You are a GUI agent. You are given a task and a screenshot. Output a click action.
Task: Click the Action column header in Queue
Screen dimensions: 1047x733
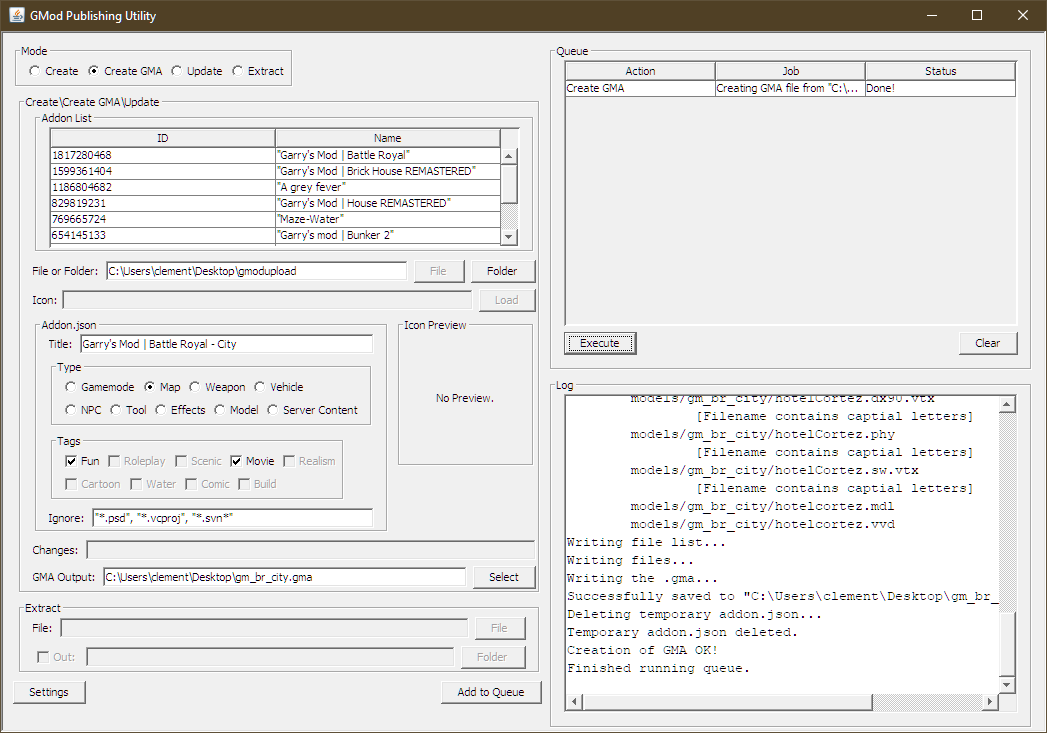click(x=640, y=71)
